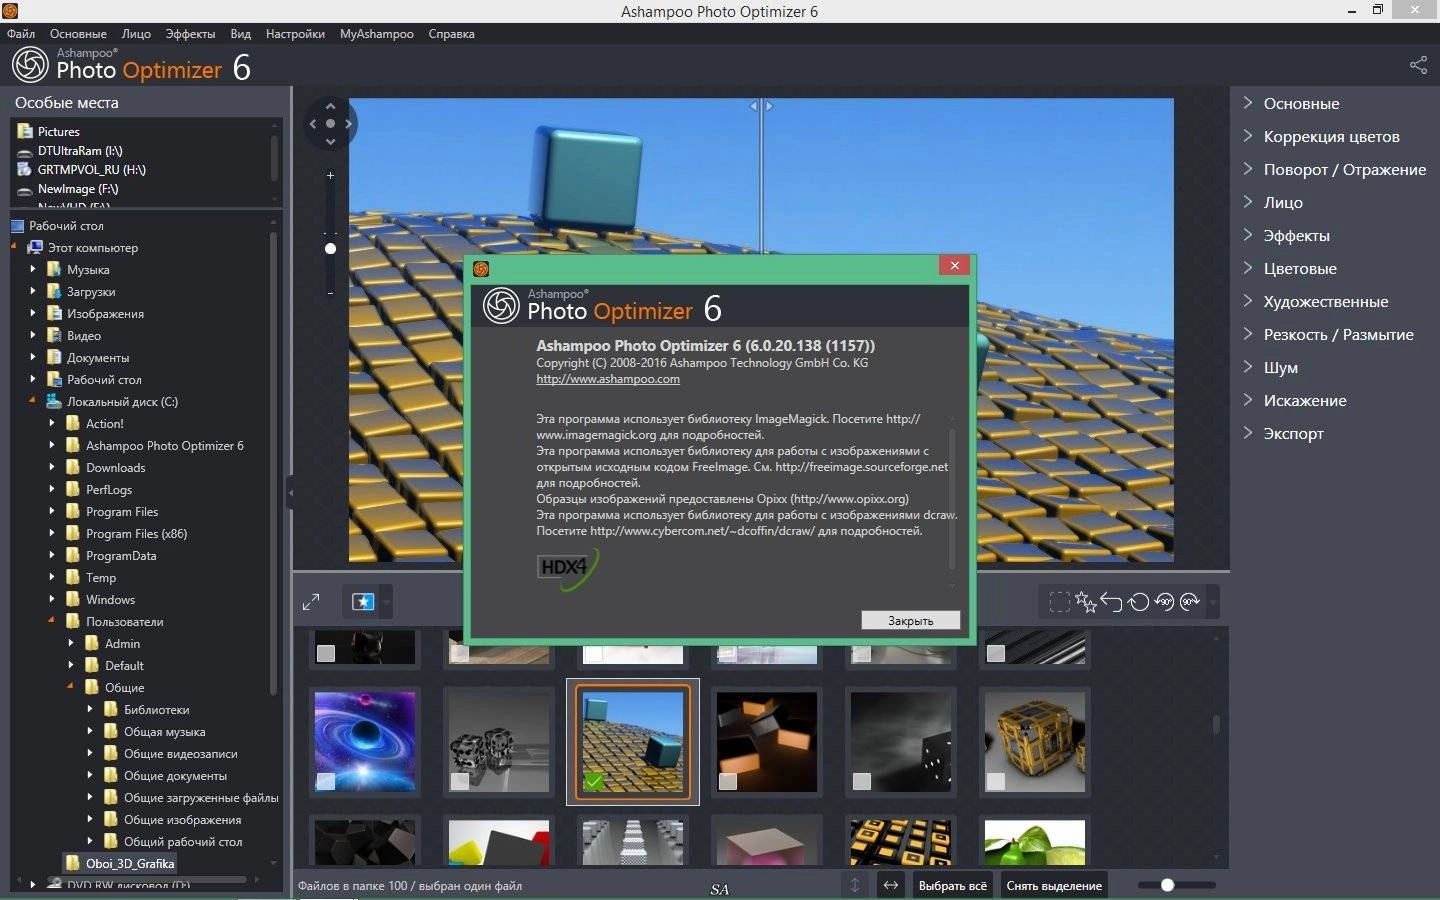This screenshot has height=900, width=1440.
Task: Open the dropdown after the rotate icons
Action: click(x=1212, y=602)
